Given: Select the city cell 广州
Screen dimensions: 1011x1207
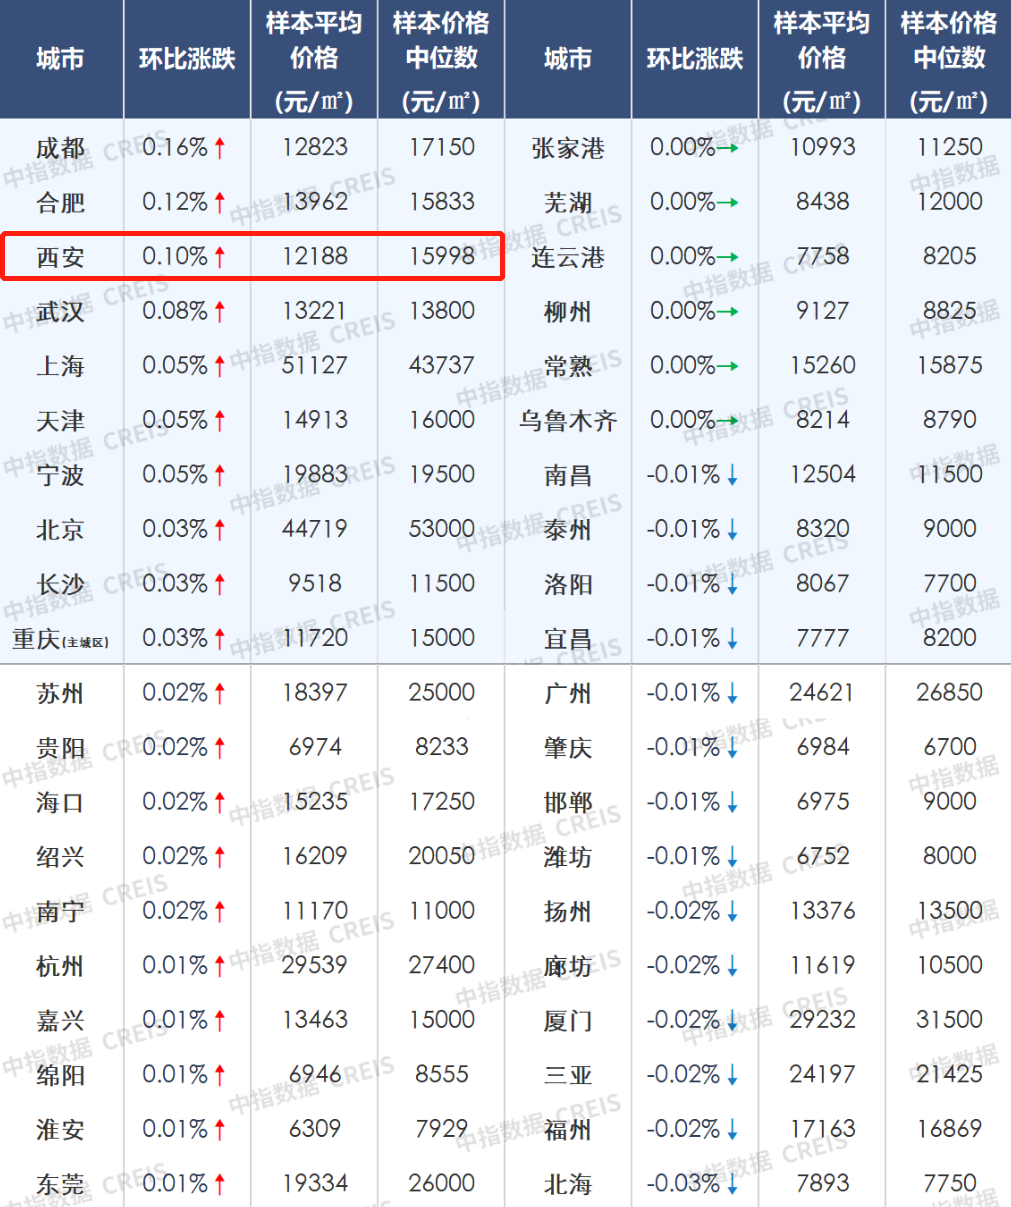Looking at the screenshot, I should 568,693.
